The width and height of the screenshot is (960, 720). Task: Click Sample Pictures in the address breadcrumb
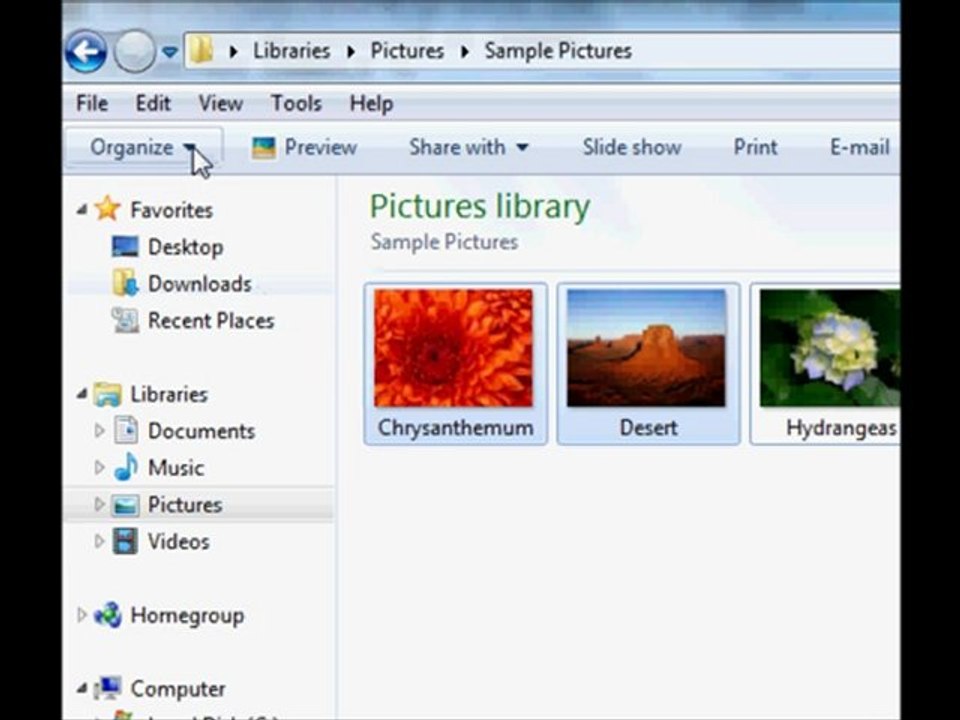pos(558,51)
